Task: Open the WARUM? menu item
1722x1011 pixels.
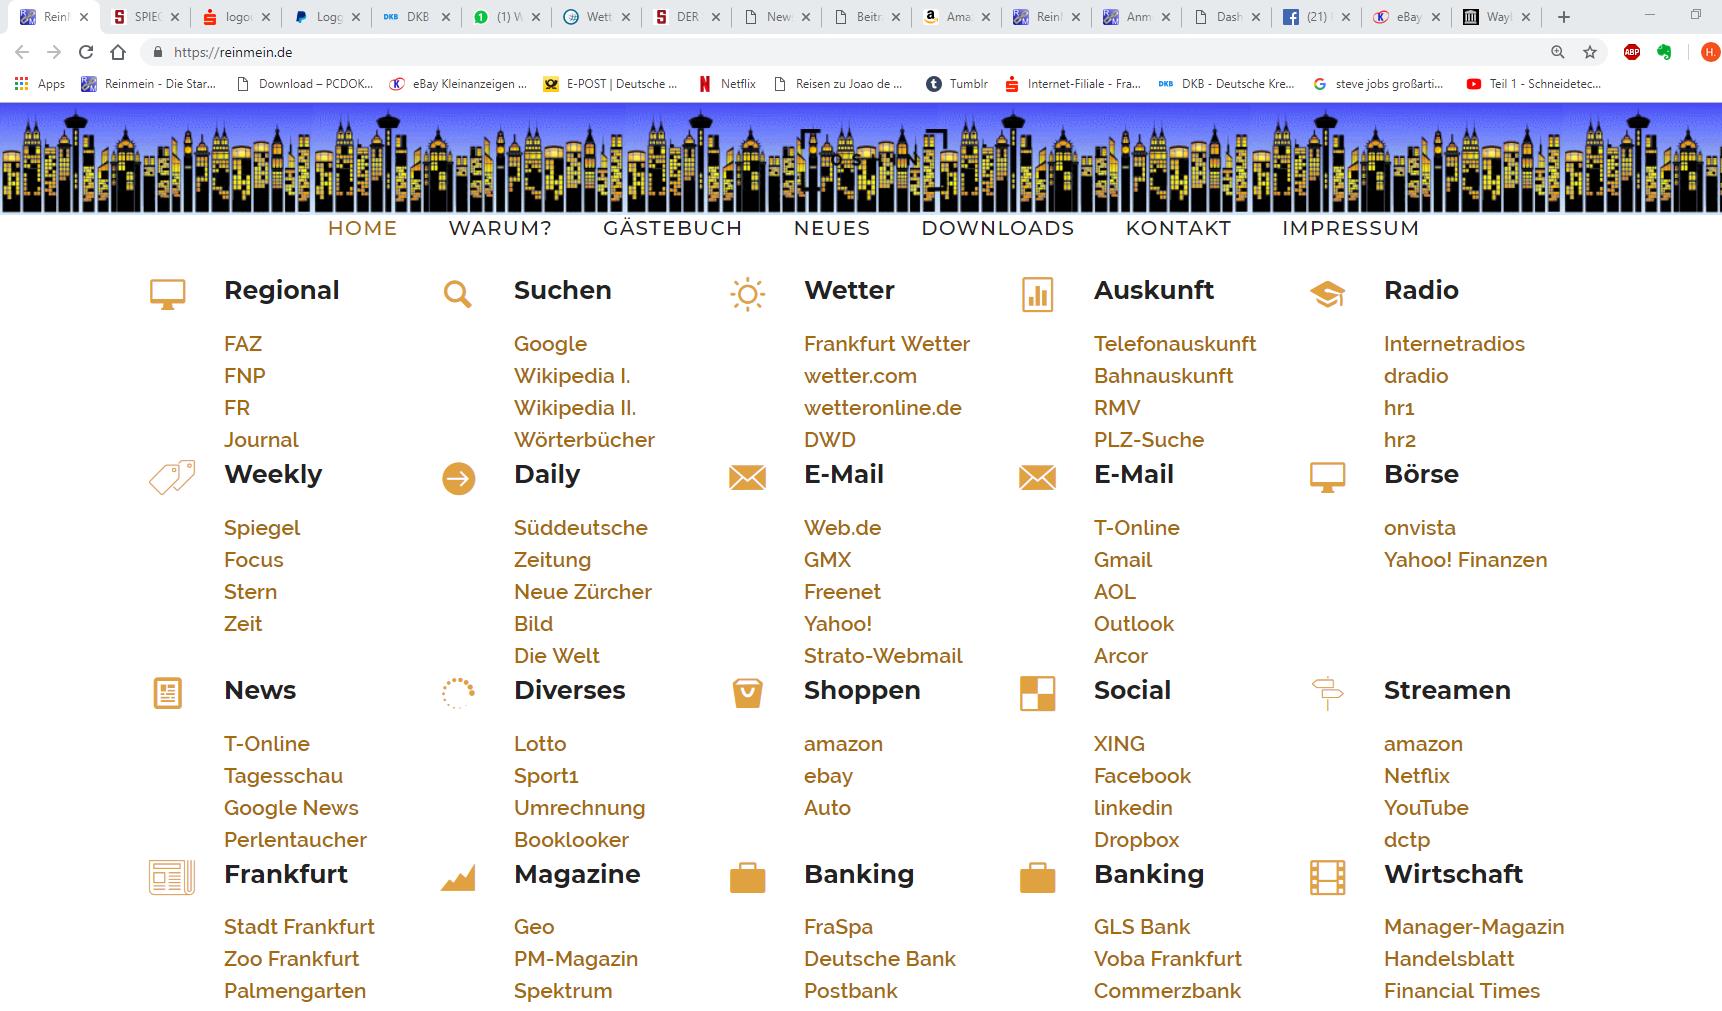Action: pyautogui.click(x=500, y=228)
